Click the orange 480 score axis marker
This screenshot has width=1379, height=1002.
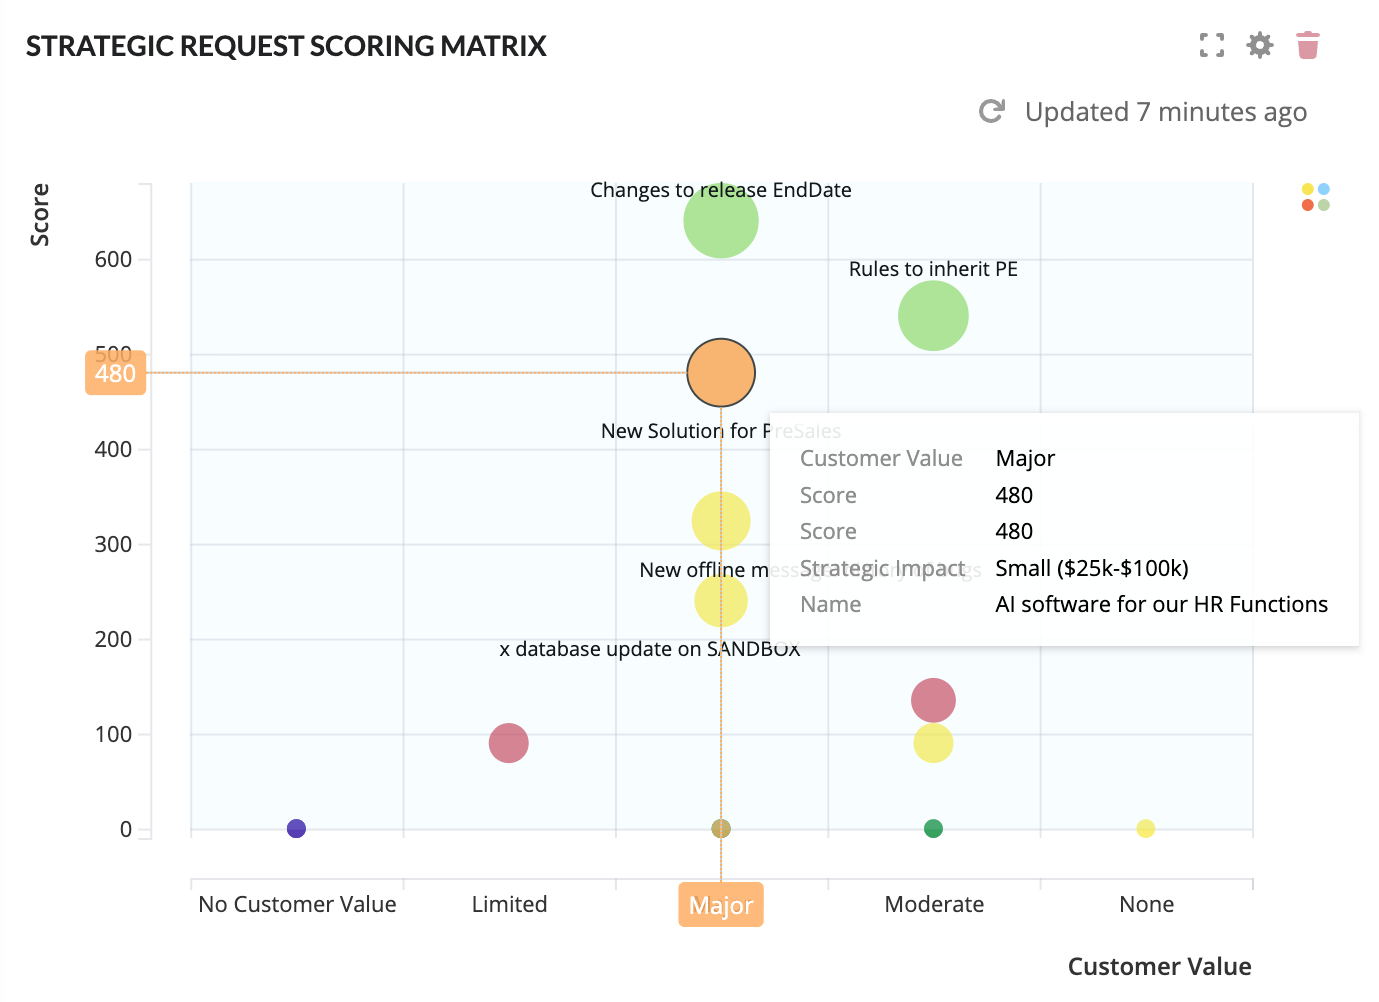[115, 373]
